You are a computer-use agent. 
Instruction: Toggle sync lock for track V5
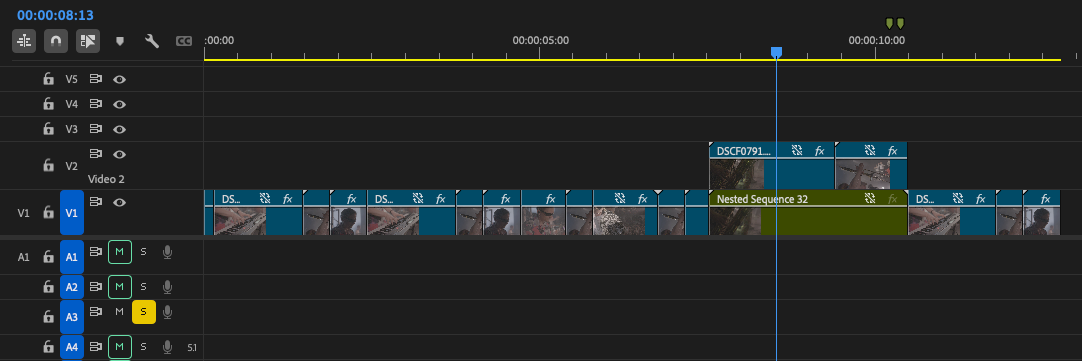[x=96, y=79]
